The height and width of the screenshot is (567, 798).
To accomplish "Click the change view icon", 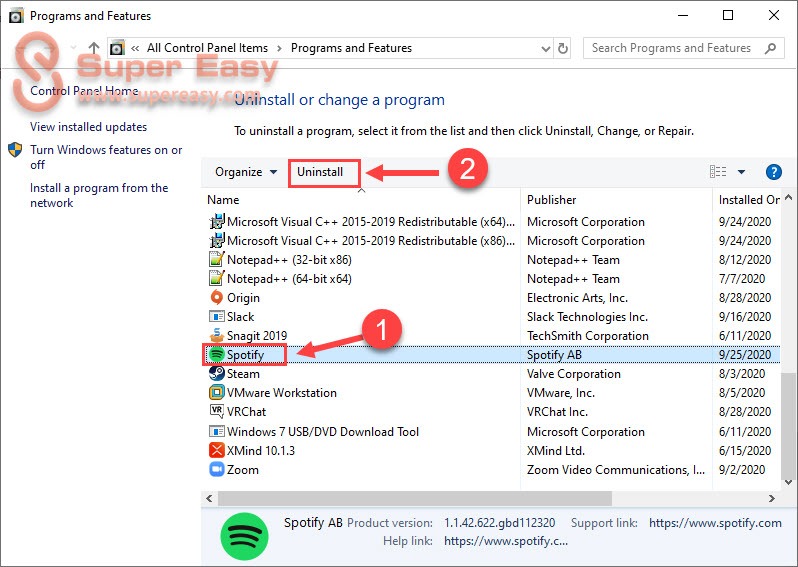I will pos(718,172).
